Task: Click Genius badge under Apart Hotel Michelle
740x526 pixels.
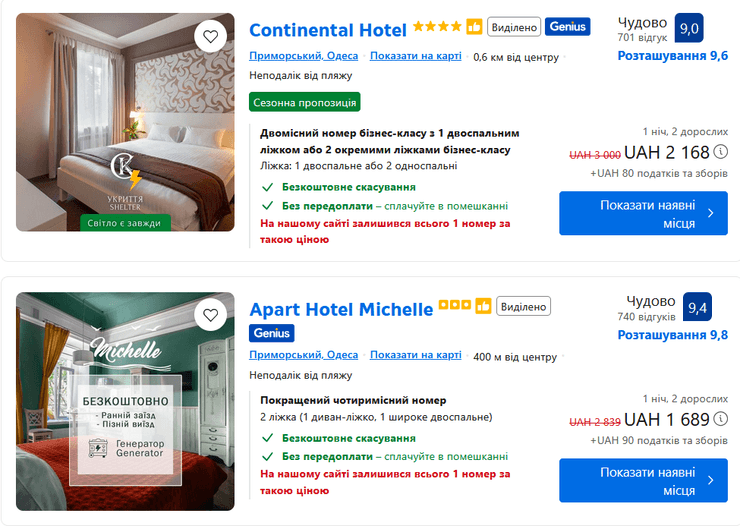Action: 272,333
